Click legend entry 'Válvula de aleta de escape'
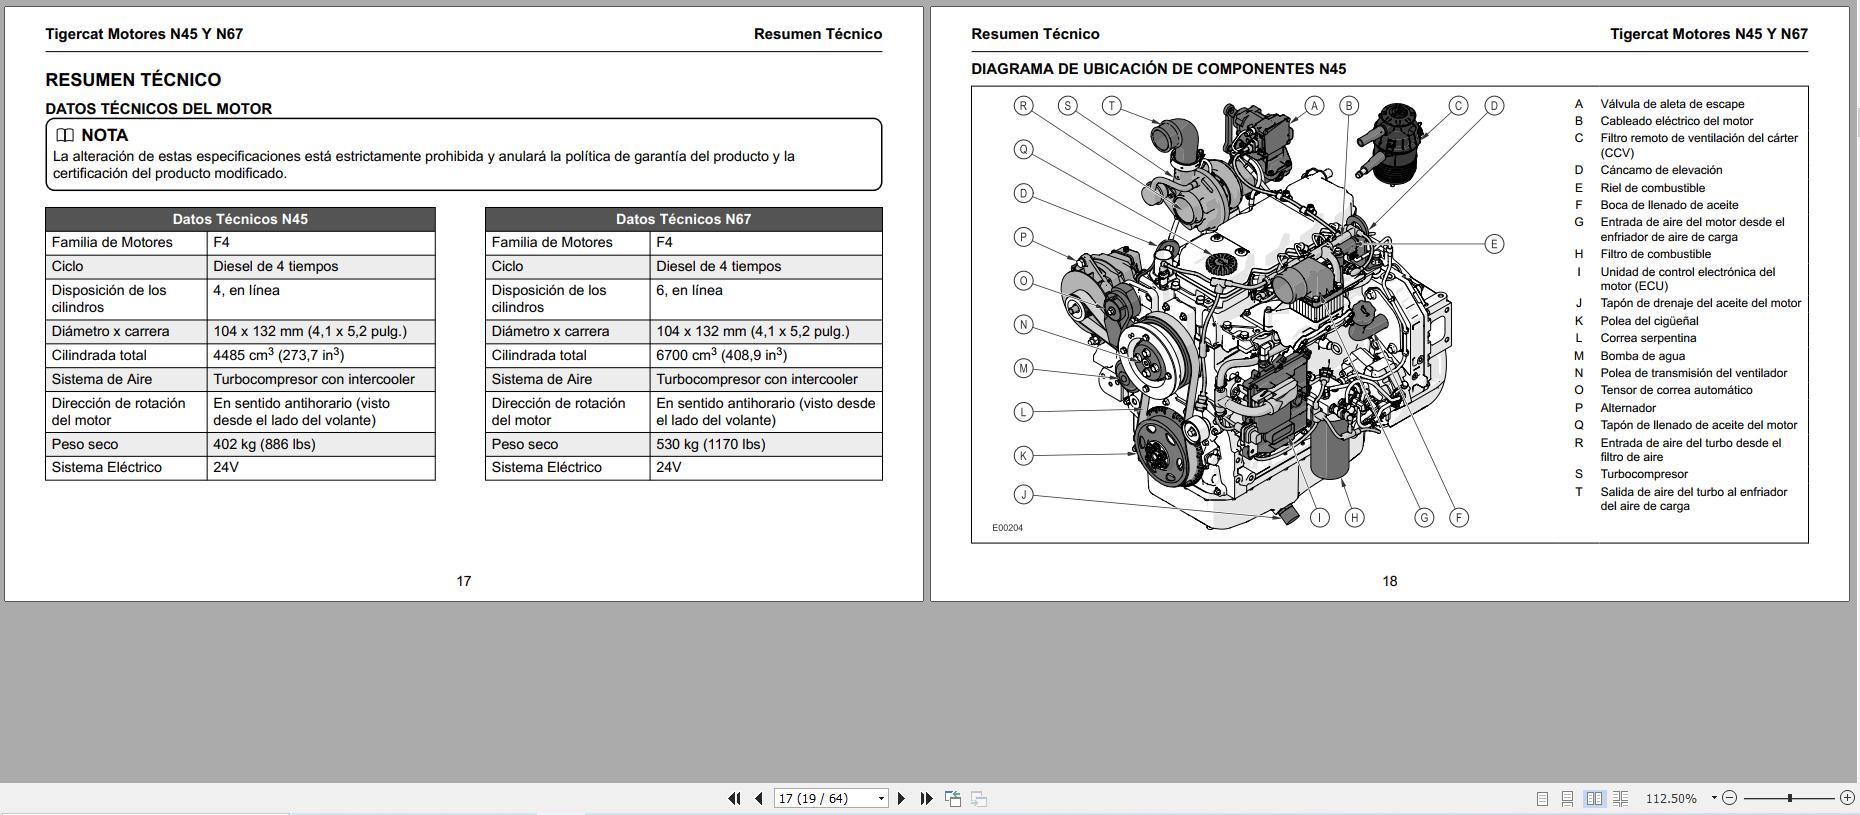The image size is (1860, 815). [1672, 104]
